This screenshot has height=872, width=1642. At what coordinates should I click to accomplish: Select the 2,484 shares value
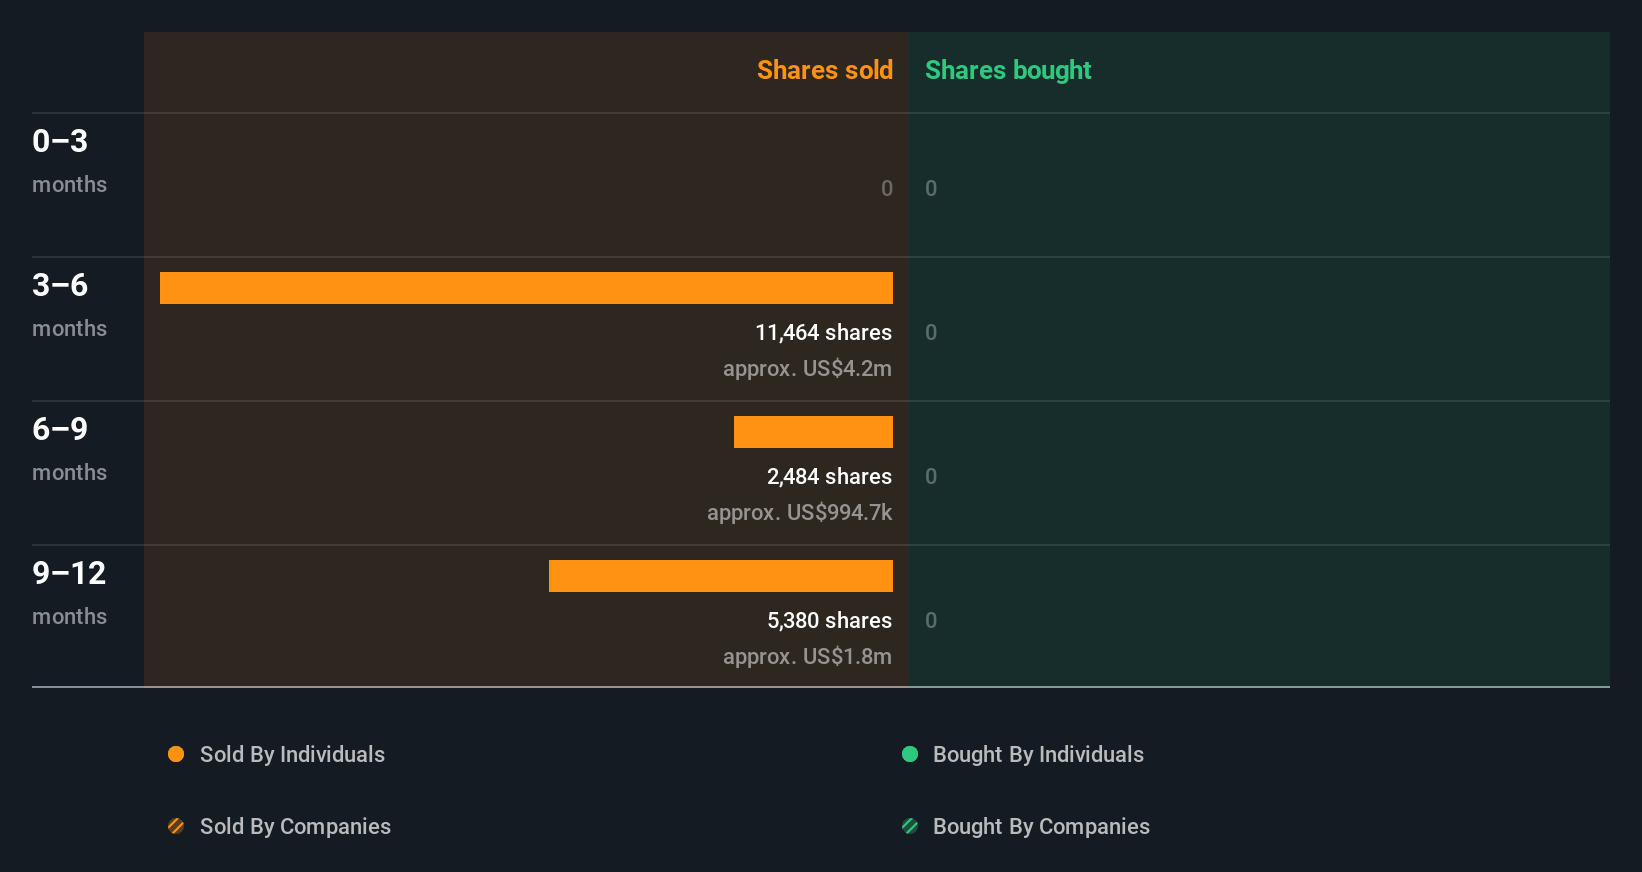coord(829,476)
